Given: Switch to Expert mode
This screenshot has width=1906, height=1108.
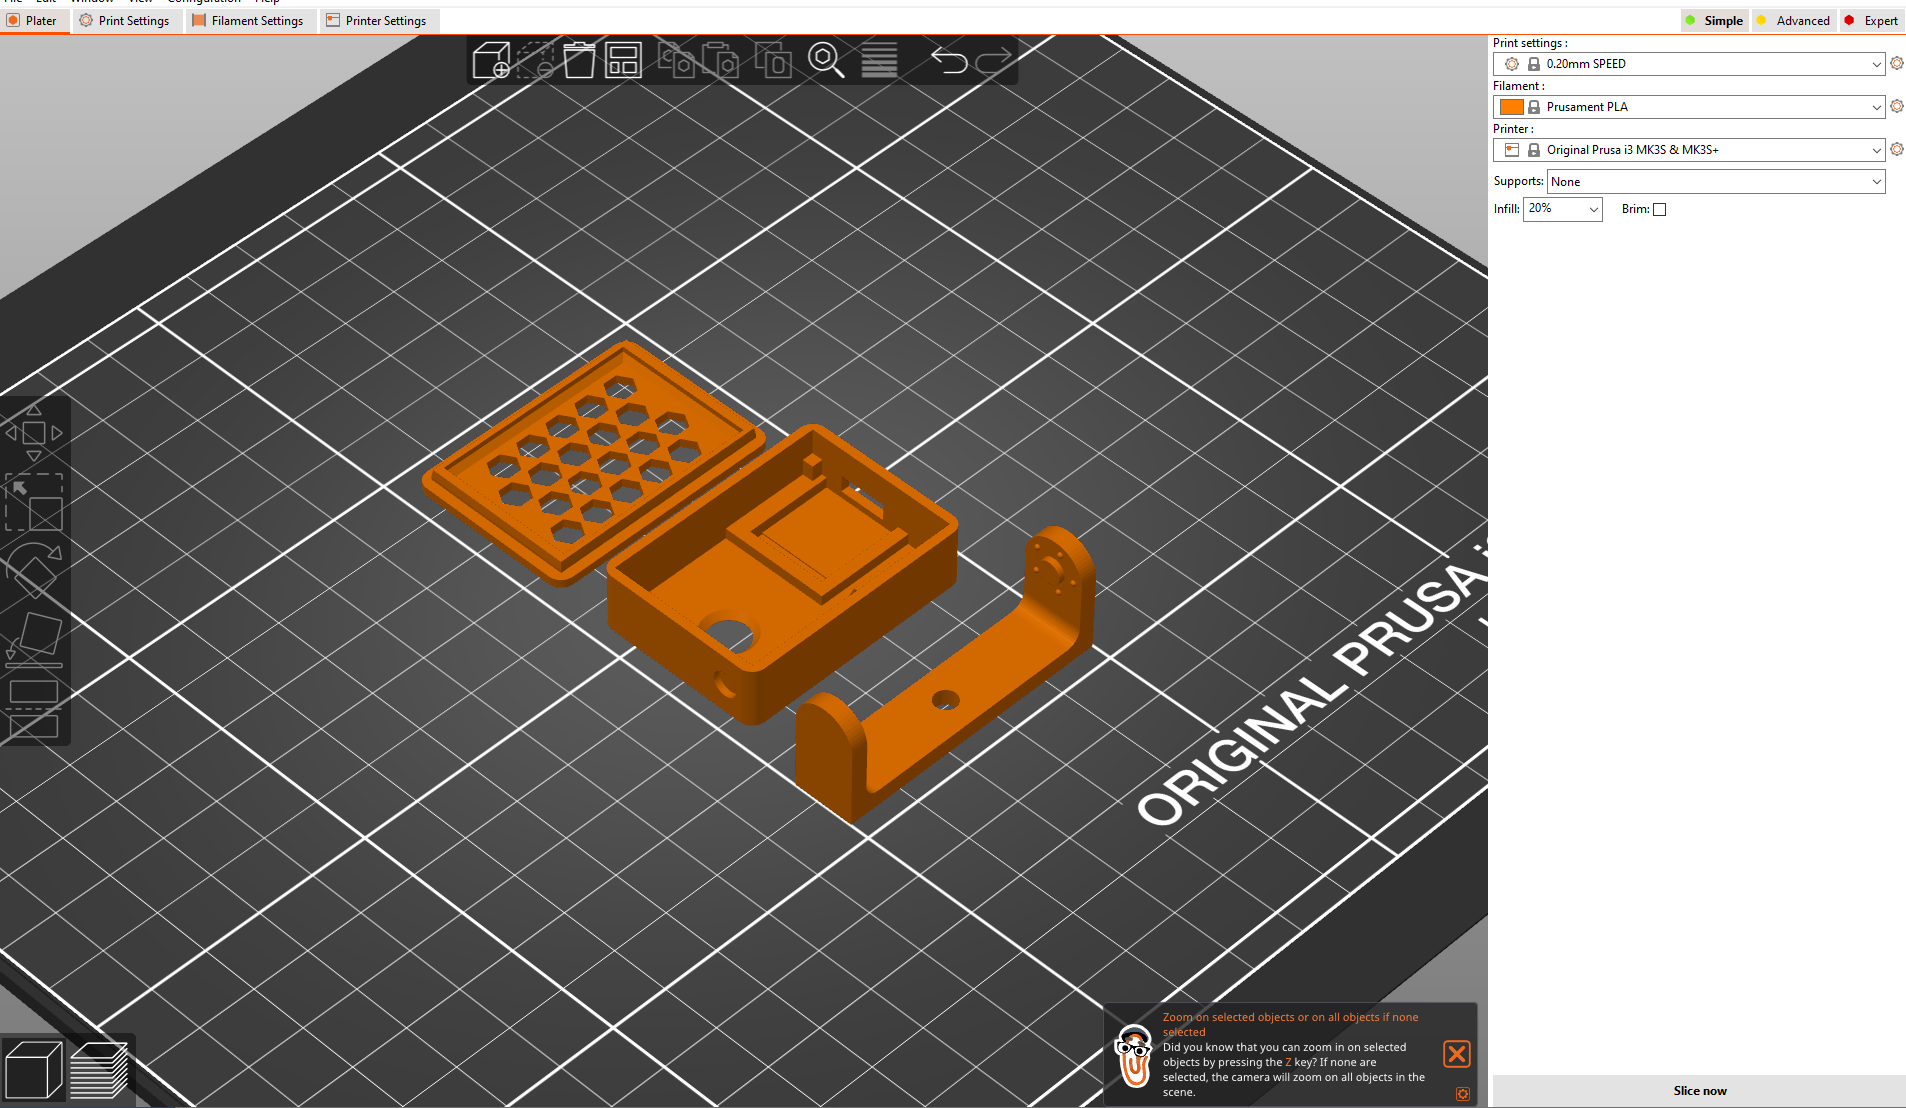Looking at the screenshot, I should click(x=1872, y=20).
